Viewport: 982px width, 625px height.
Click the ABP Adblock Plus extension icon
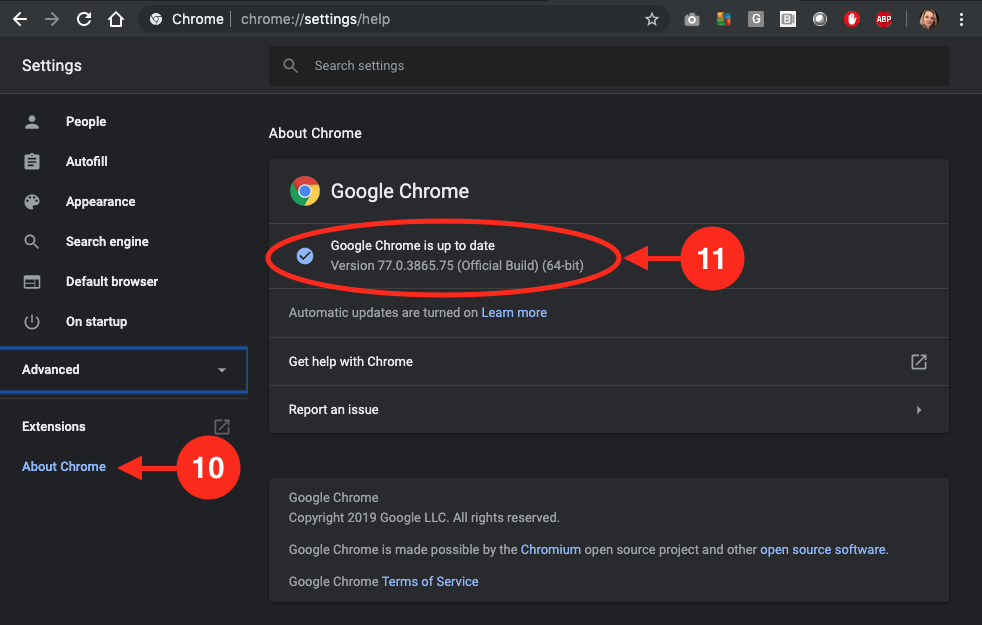884,19
